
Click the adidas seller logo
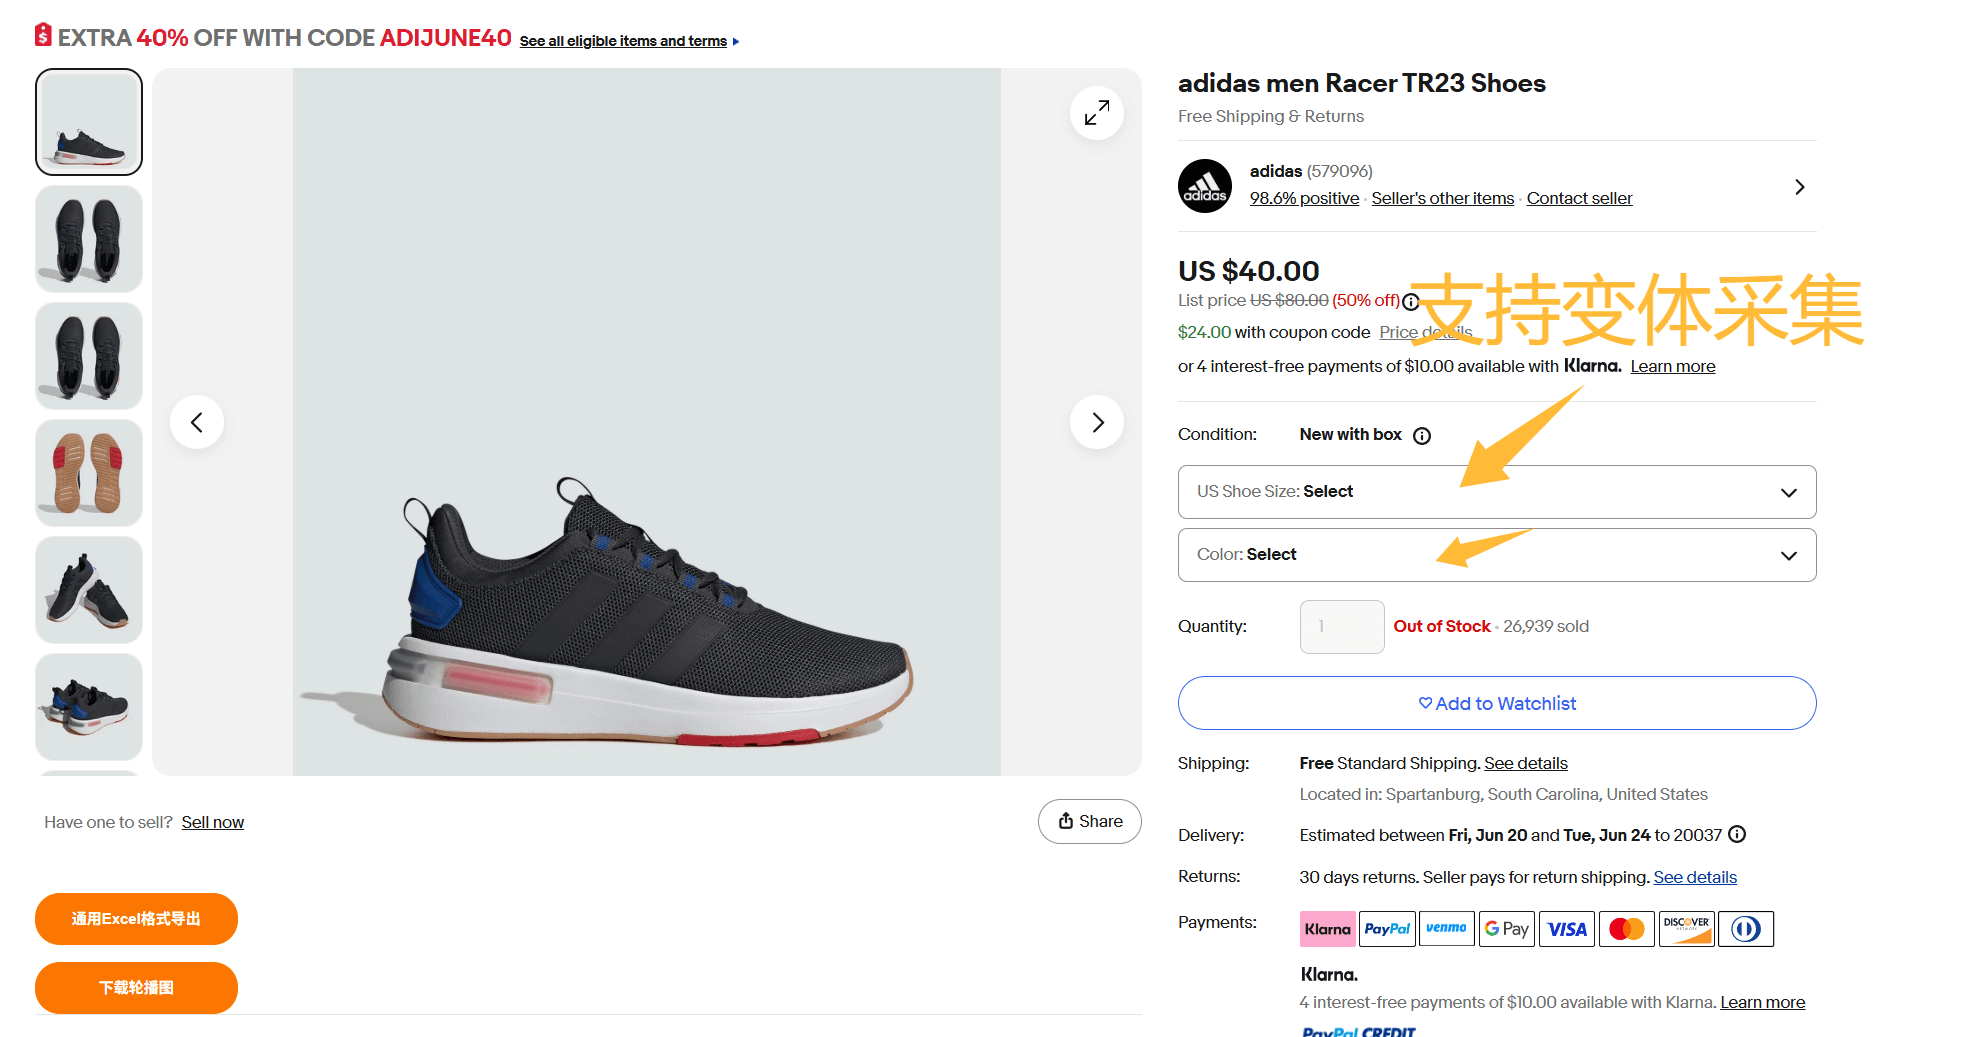(1204, 186)
